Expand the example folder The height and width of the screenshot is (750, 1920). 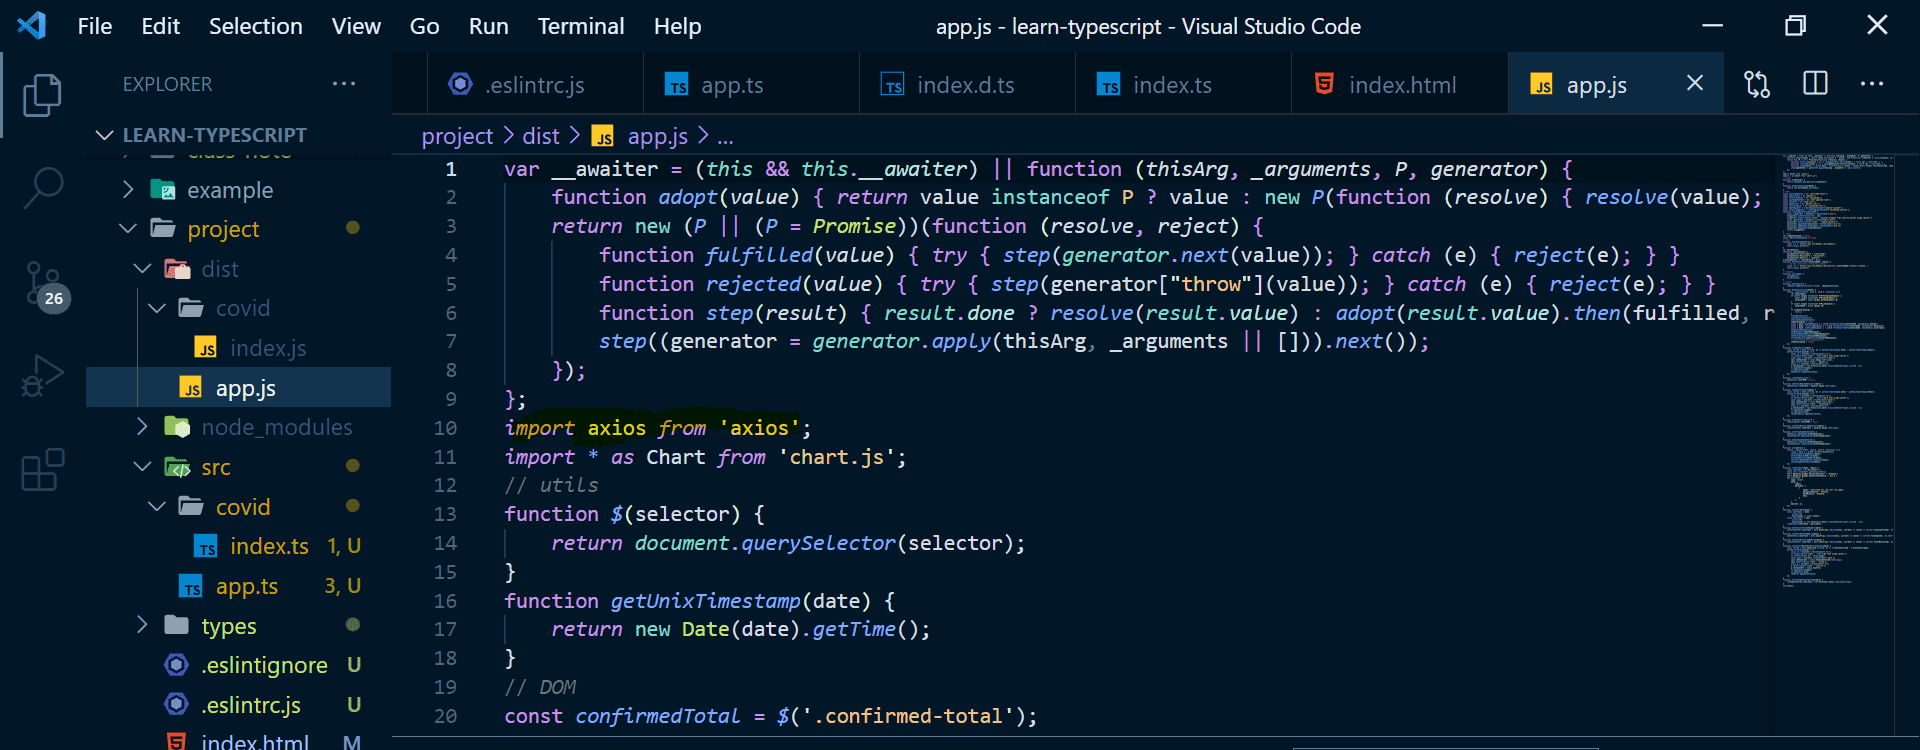(229, 190)
